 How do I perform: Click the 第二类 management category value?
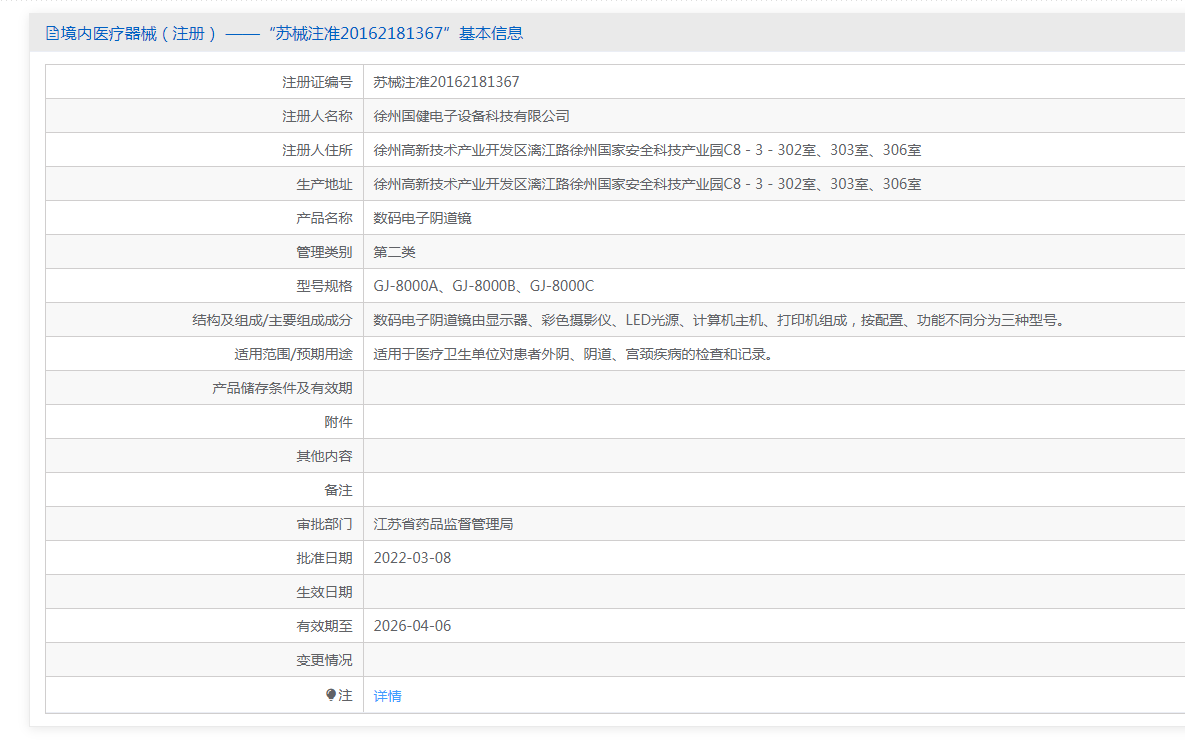coord(394,252)
